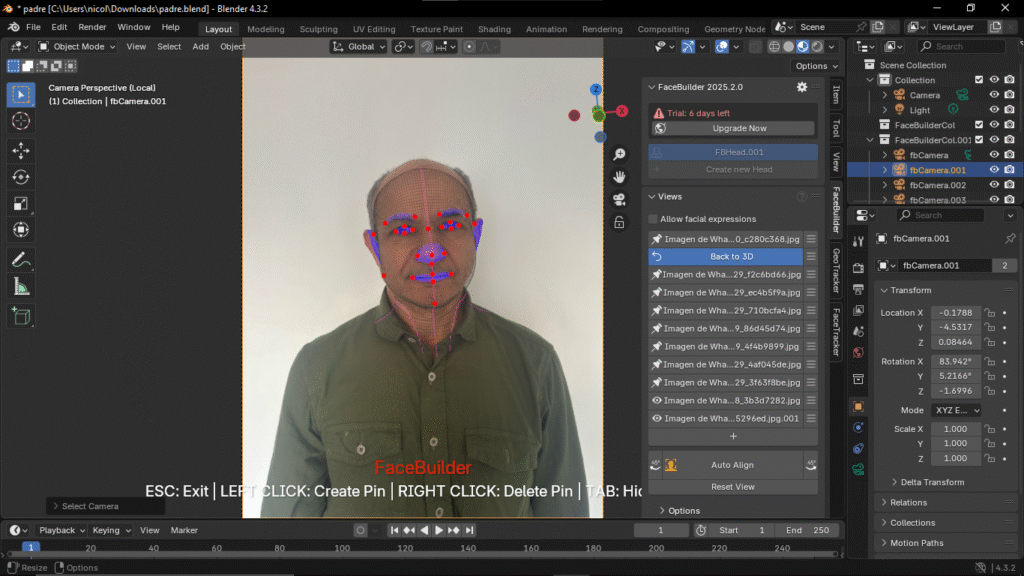Enable Allow facial expressions checkbox
Image resolution: width=1024 pixels, height=576 pixels.
tap(653, 219)
